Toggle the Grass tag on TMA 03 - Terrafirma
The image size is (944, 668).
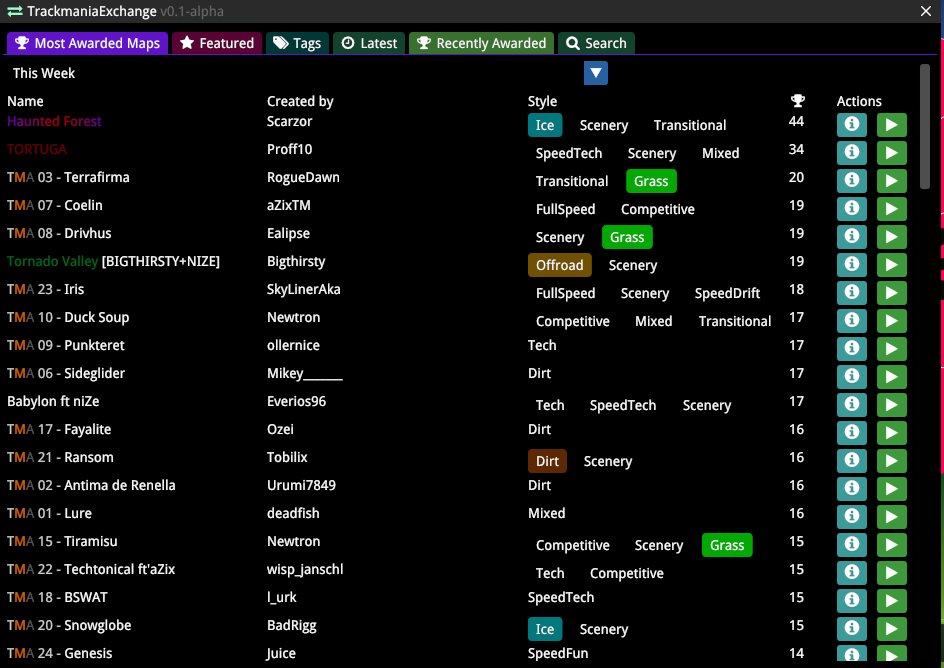tap(651, 181)
